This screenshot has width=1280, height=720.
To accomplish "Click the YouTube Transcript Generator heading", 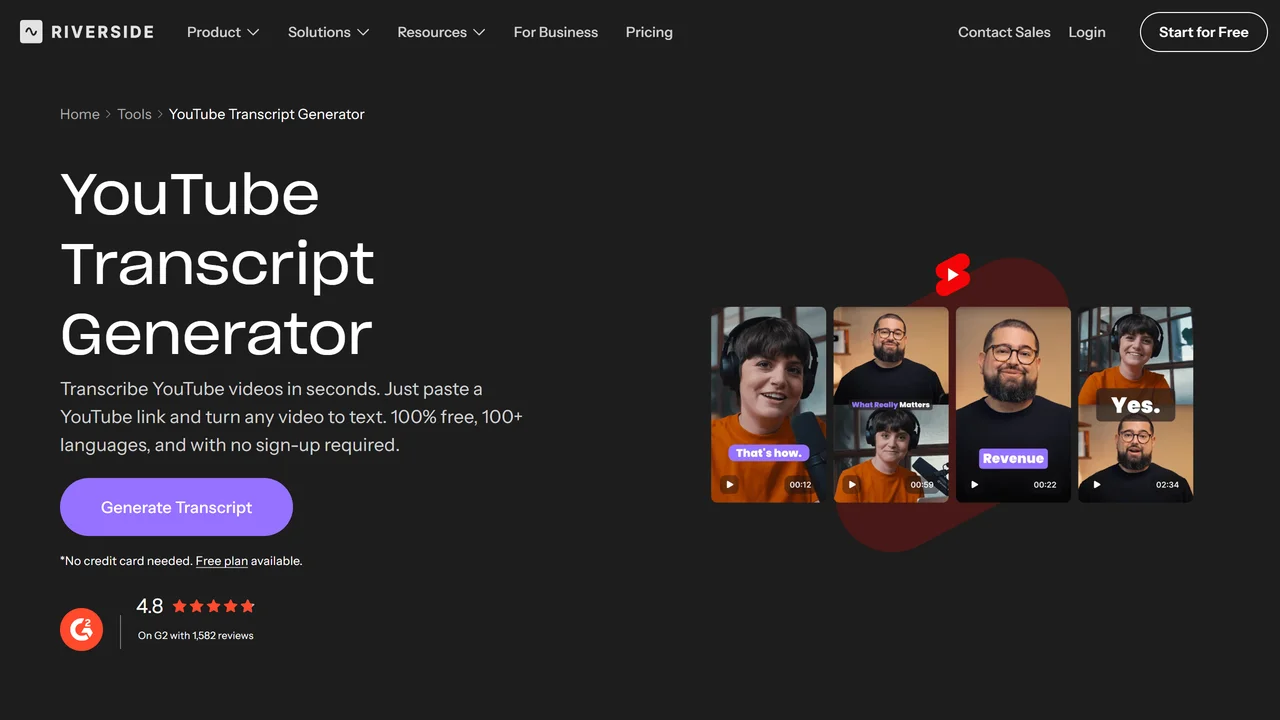I will pos(217,263).
